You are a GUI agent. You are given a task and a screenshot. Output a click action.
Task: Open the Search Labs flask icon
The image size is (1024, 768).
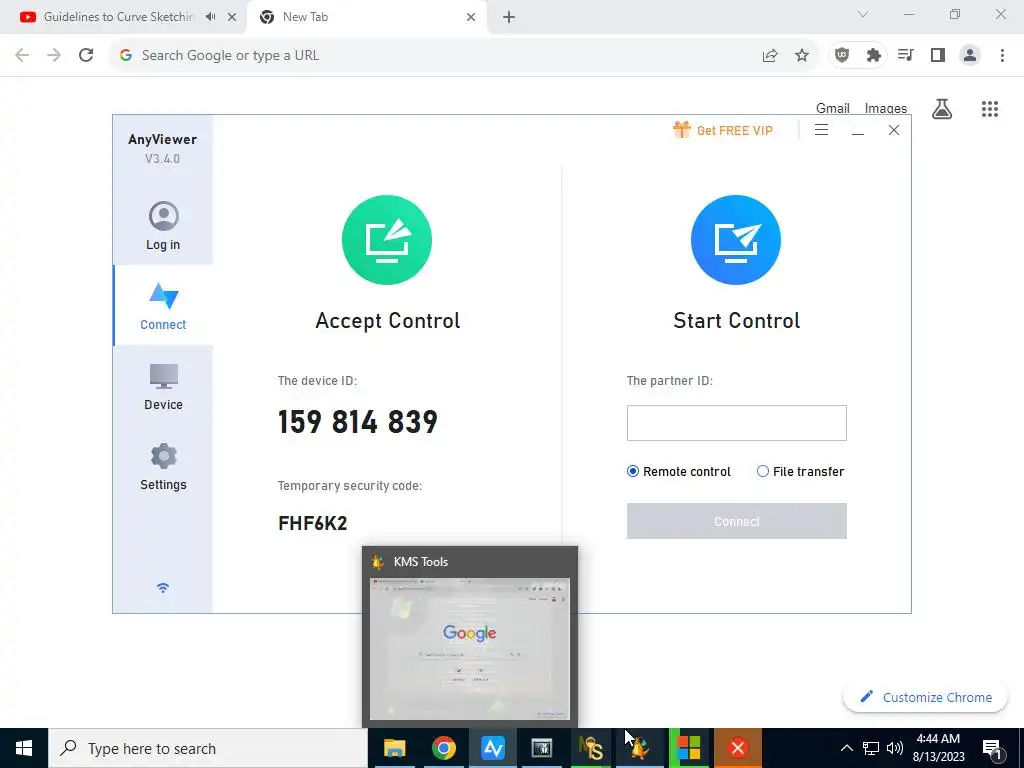(942, 108)
